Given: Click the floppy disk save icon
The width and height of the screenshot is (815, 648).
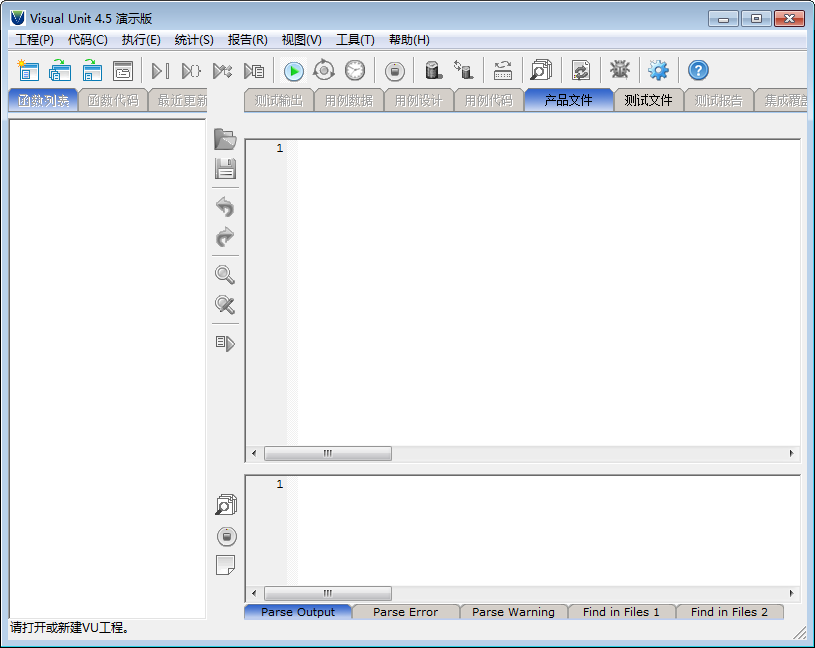Looking at the screenshot, I should (x=225, y=169).
